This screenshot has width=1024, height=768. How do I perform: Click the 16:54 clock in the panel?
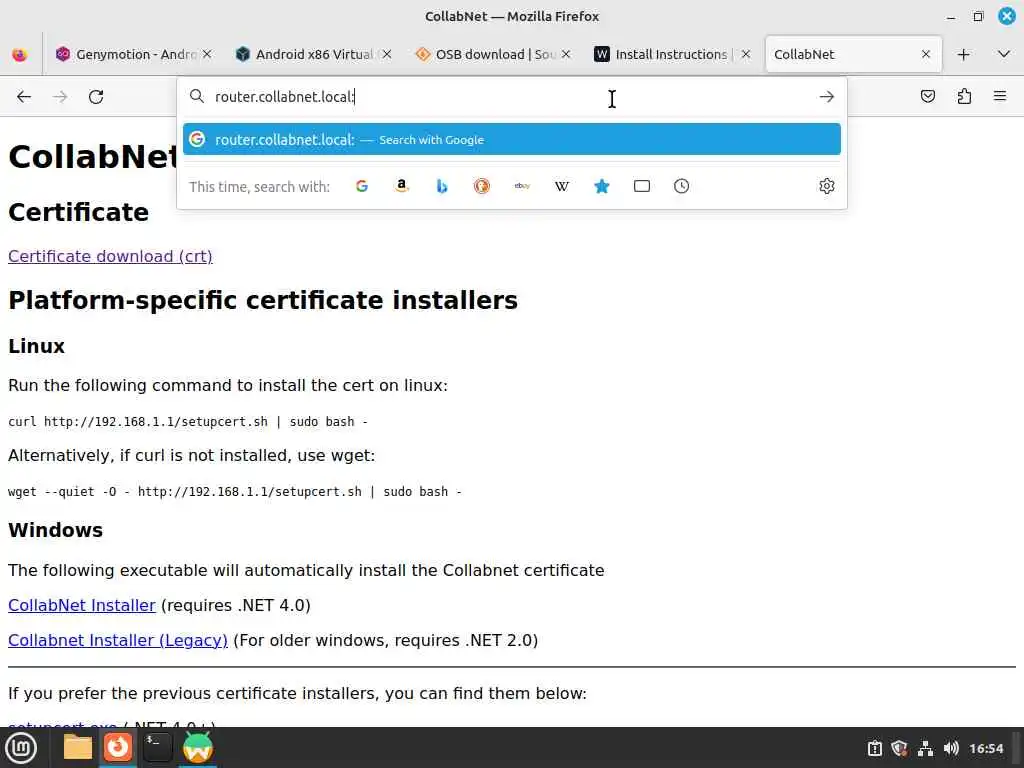986,748
